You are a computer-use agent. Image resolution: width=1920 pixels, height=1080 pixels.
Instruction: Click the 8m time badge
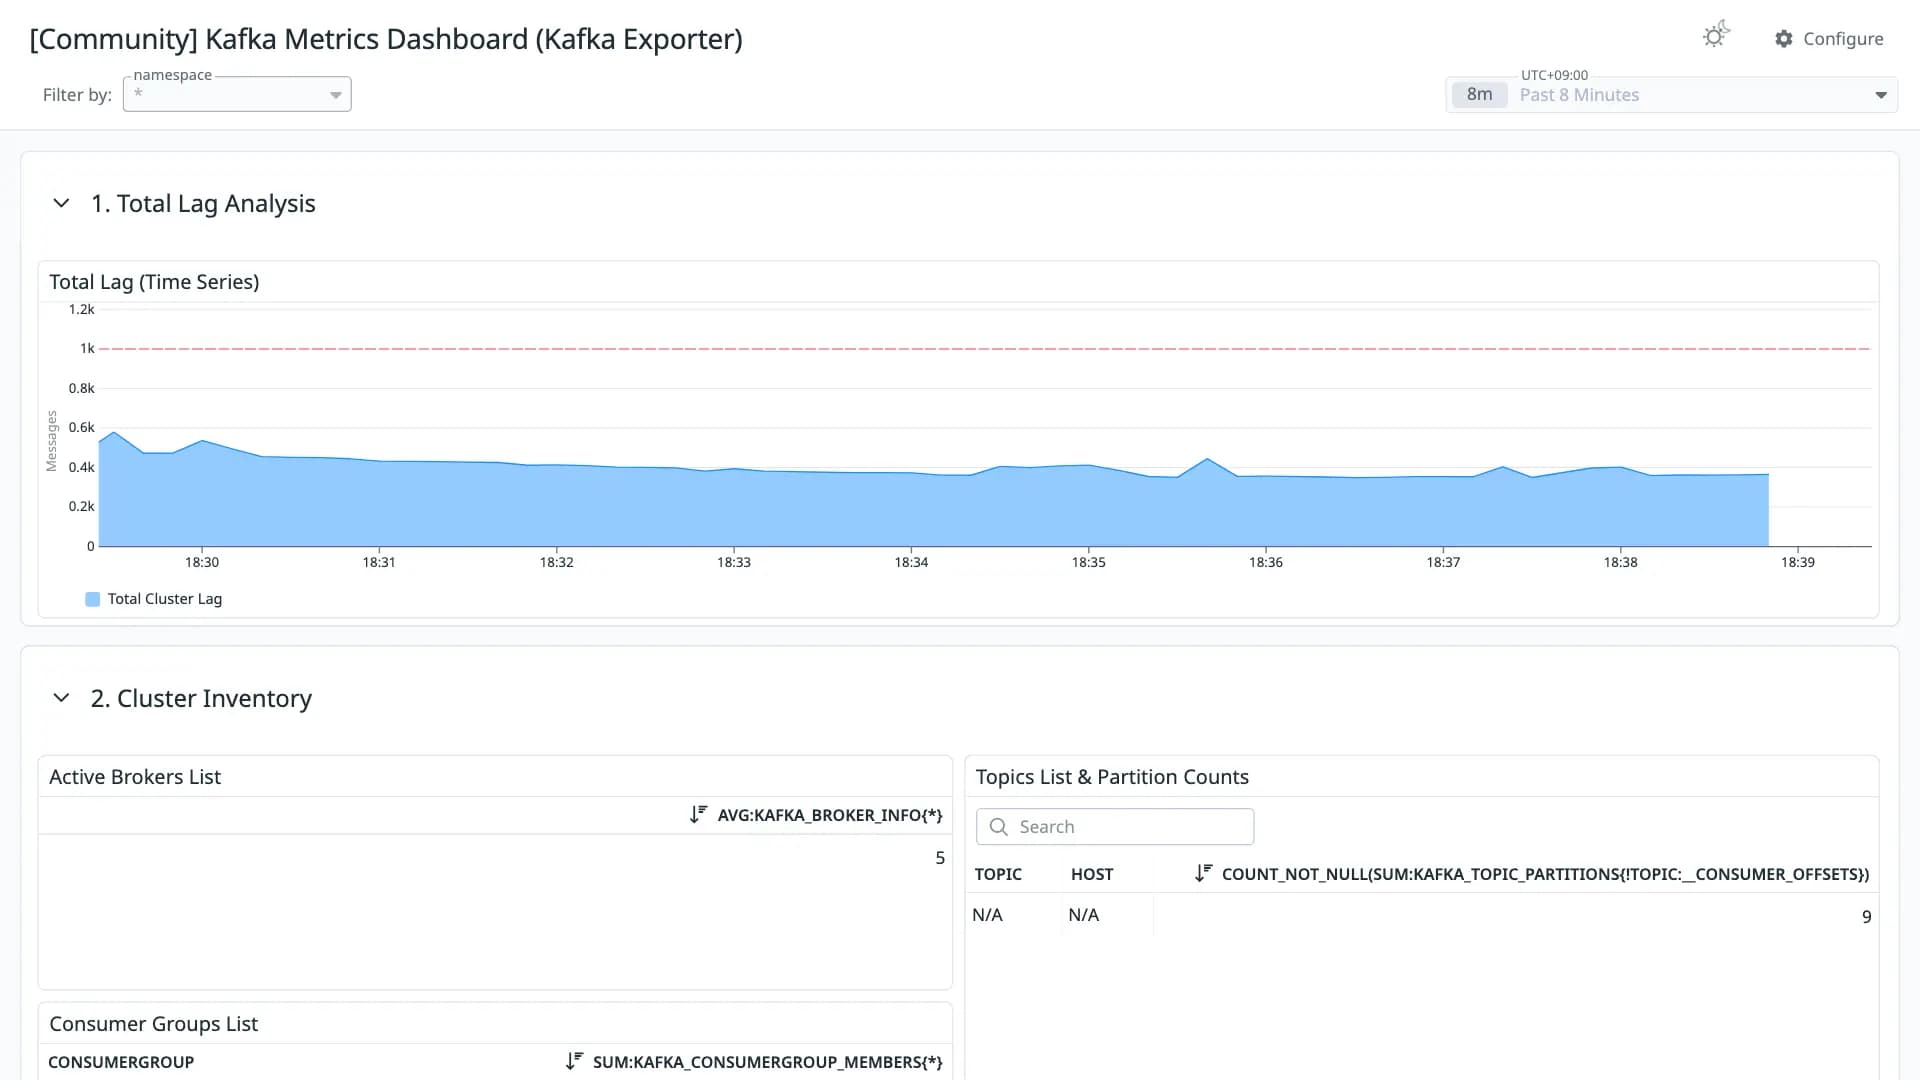pyautogui.click(x=1479, y=95)
